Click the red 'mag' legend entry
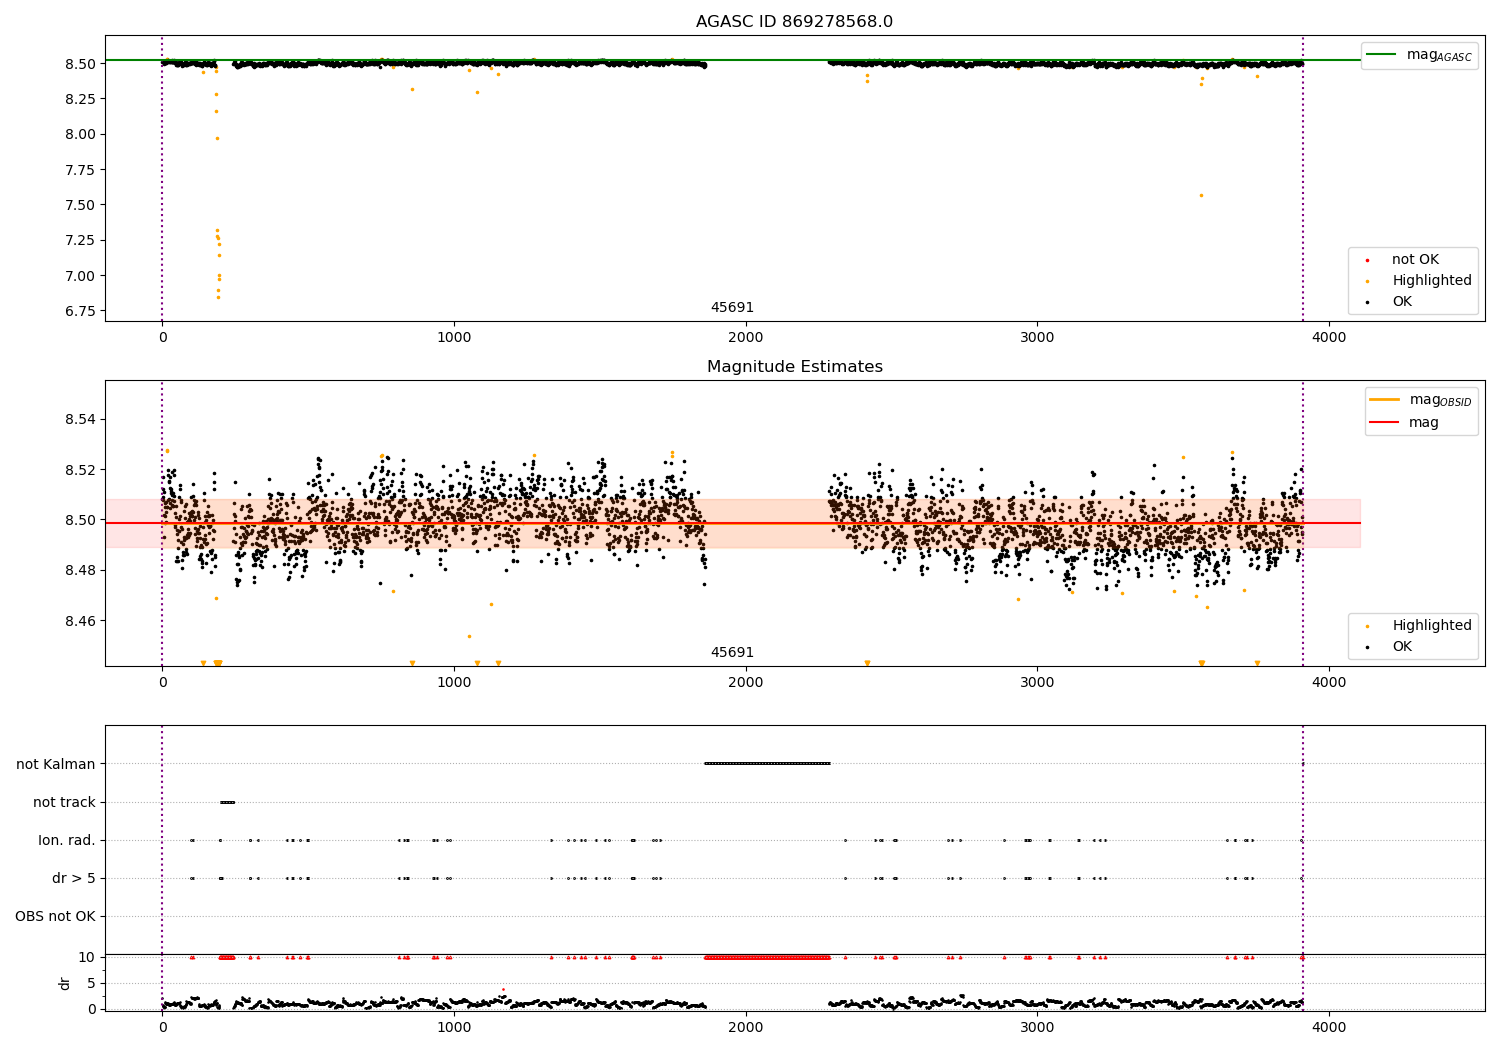 tap(1405, 423)
